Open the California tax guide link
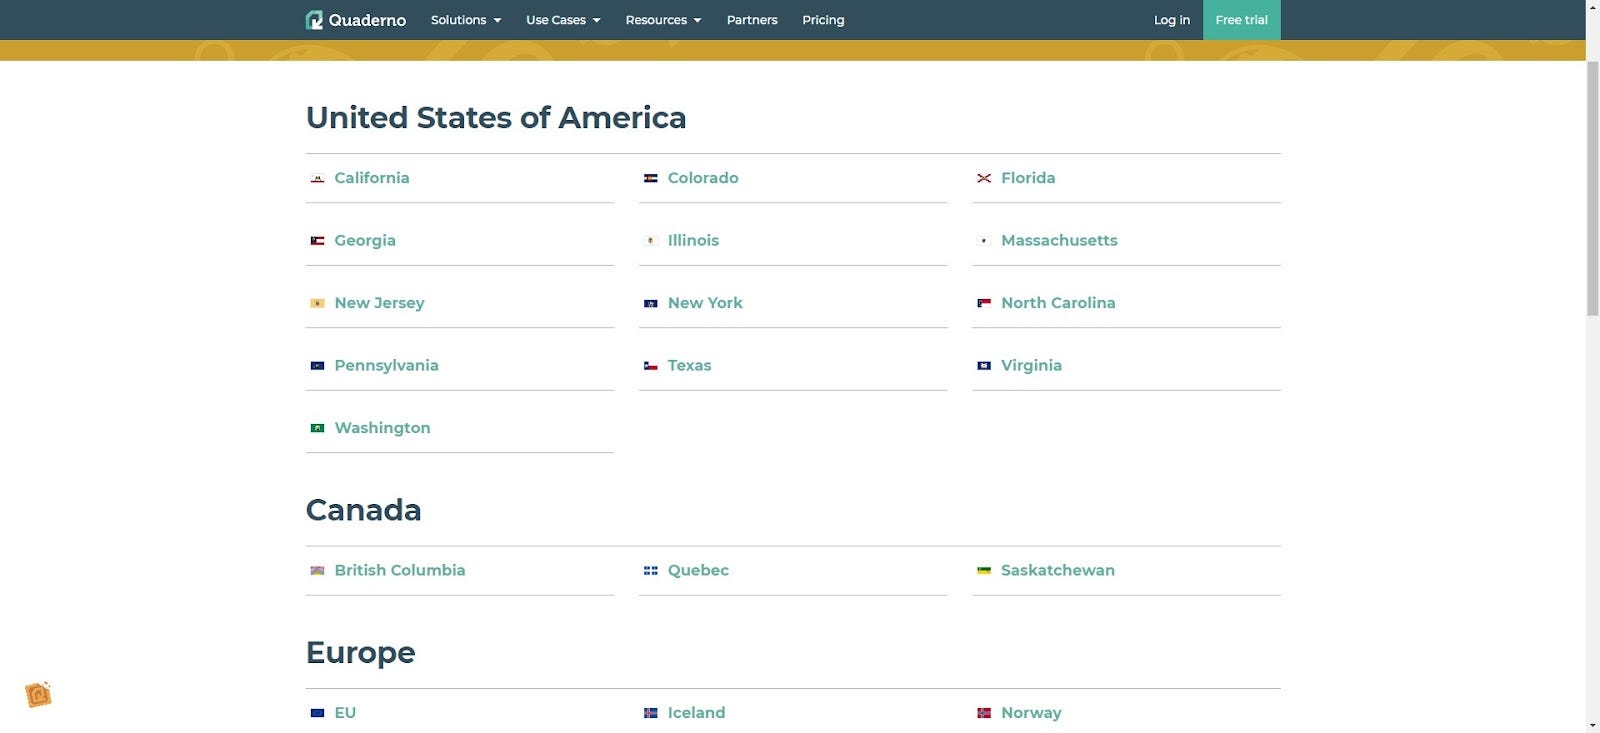Image resolution: width=1600 pixels, height=733 pixels. coord(372,178)
